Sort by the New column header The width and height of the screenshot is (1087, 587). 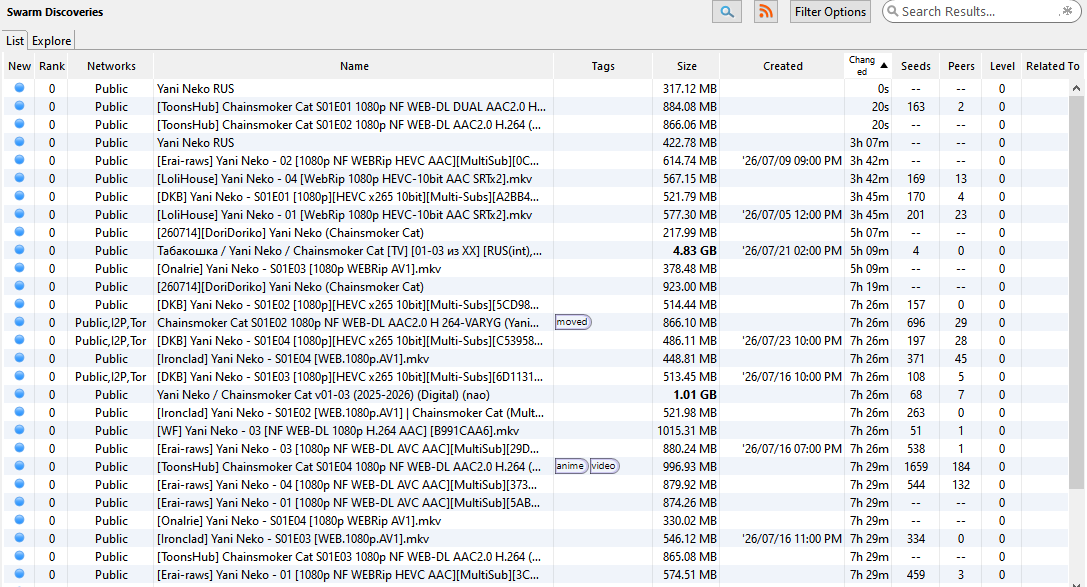click(x=19, y=66)
